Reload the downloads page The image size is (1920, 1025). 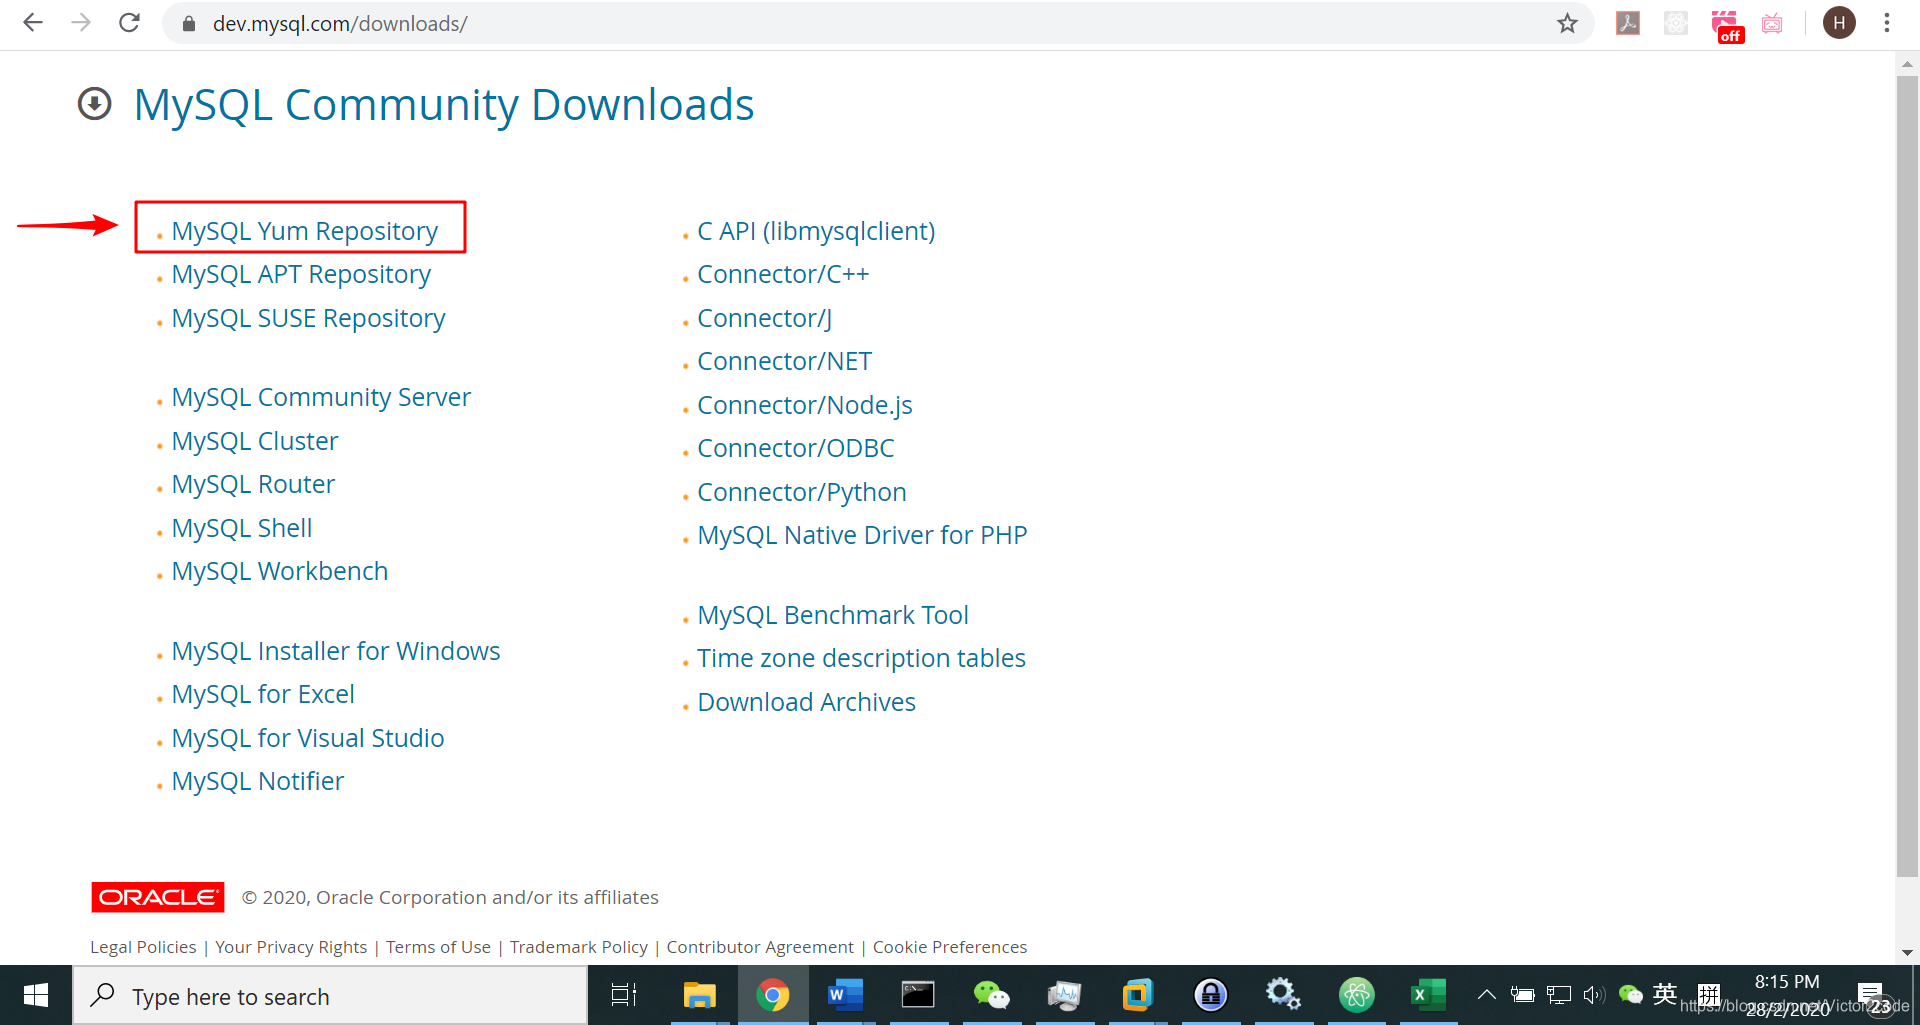[129, 23]
